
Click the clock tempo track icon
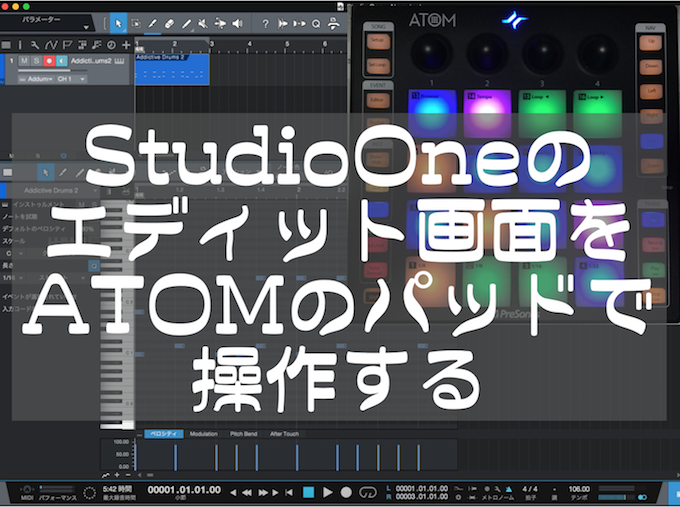[111, 45]
